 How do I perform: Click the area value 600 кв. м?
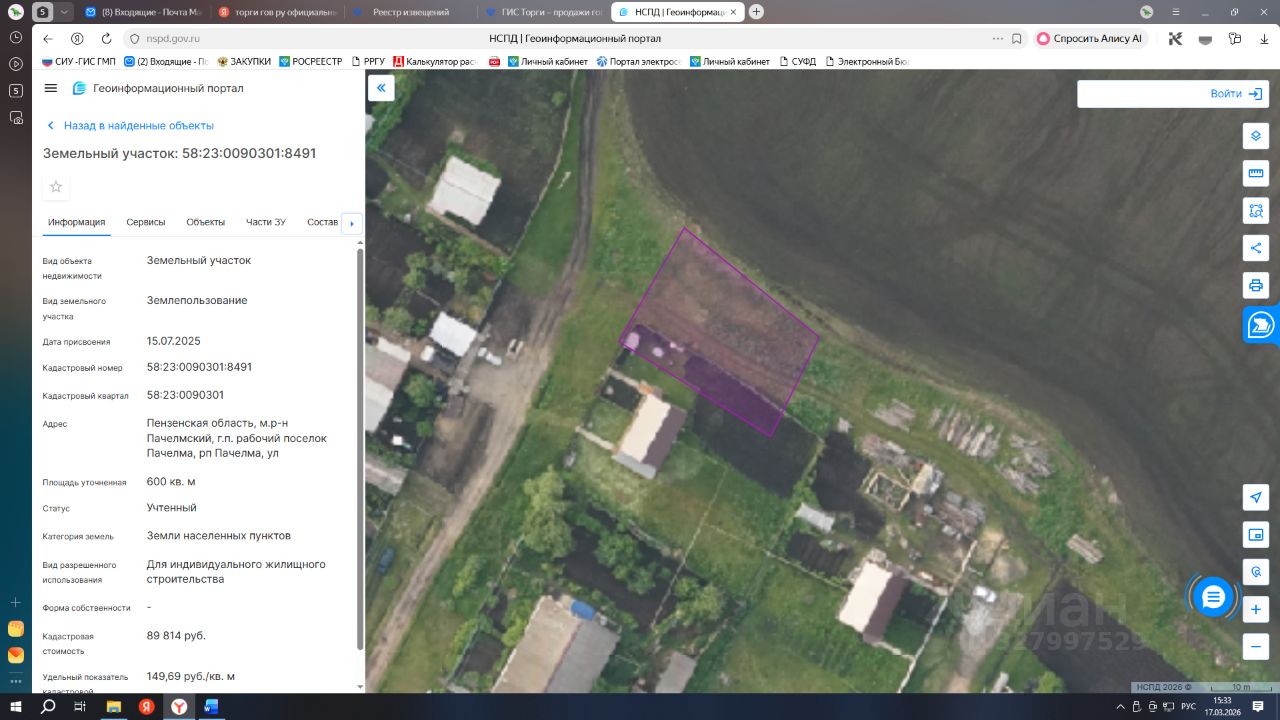coord(171,481)
